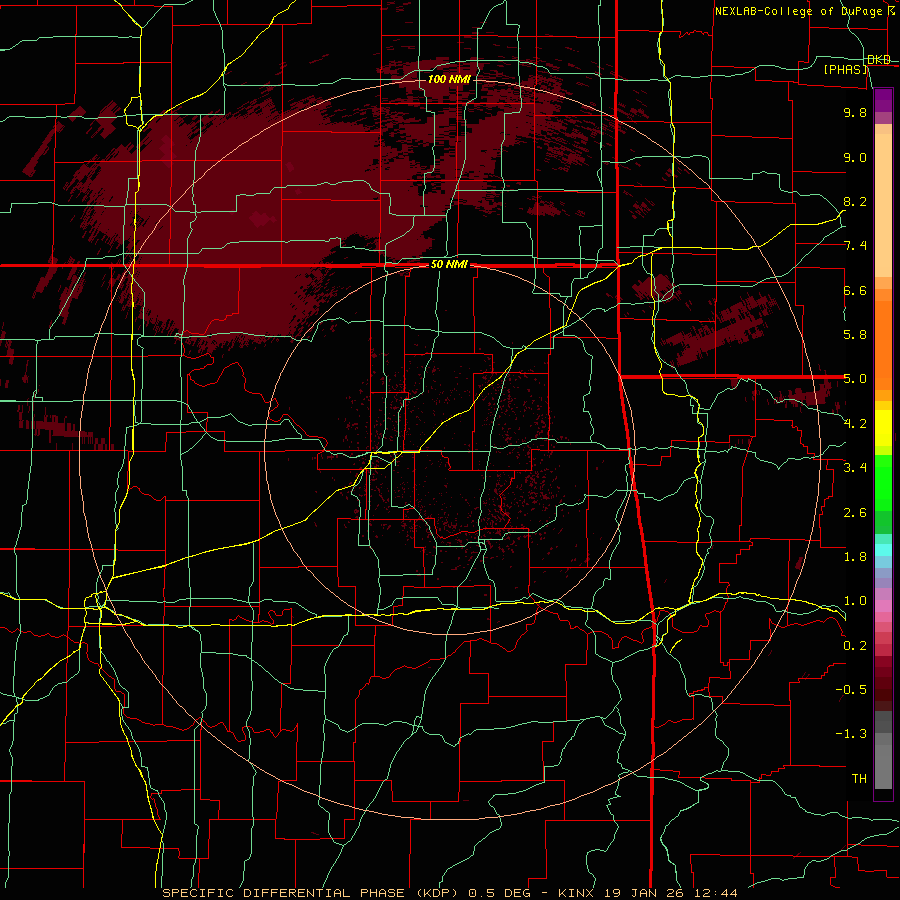900x900 pixels.
Task: Click the cyan segment of the color bar
Action: [883, 549]
